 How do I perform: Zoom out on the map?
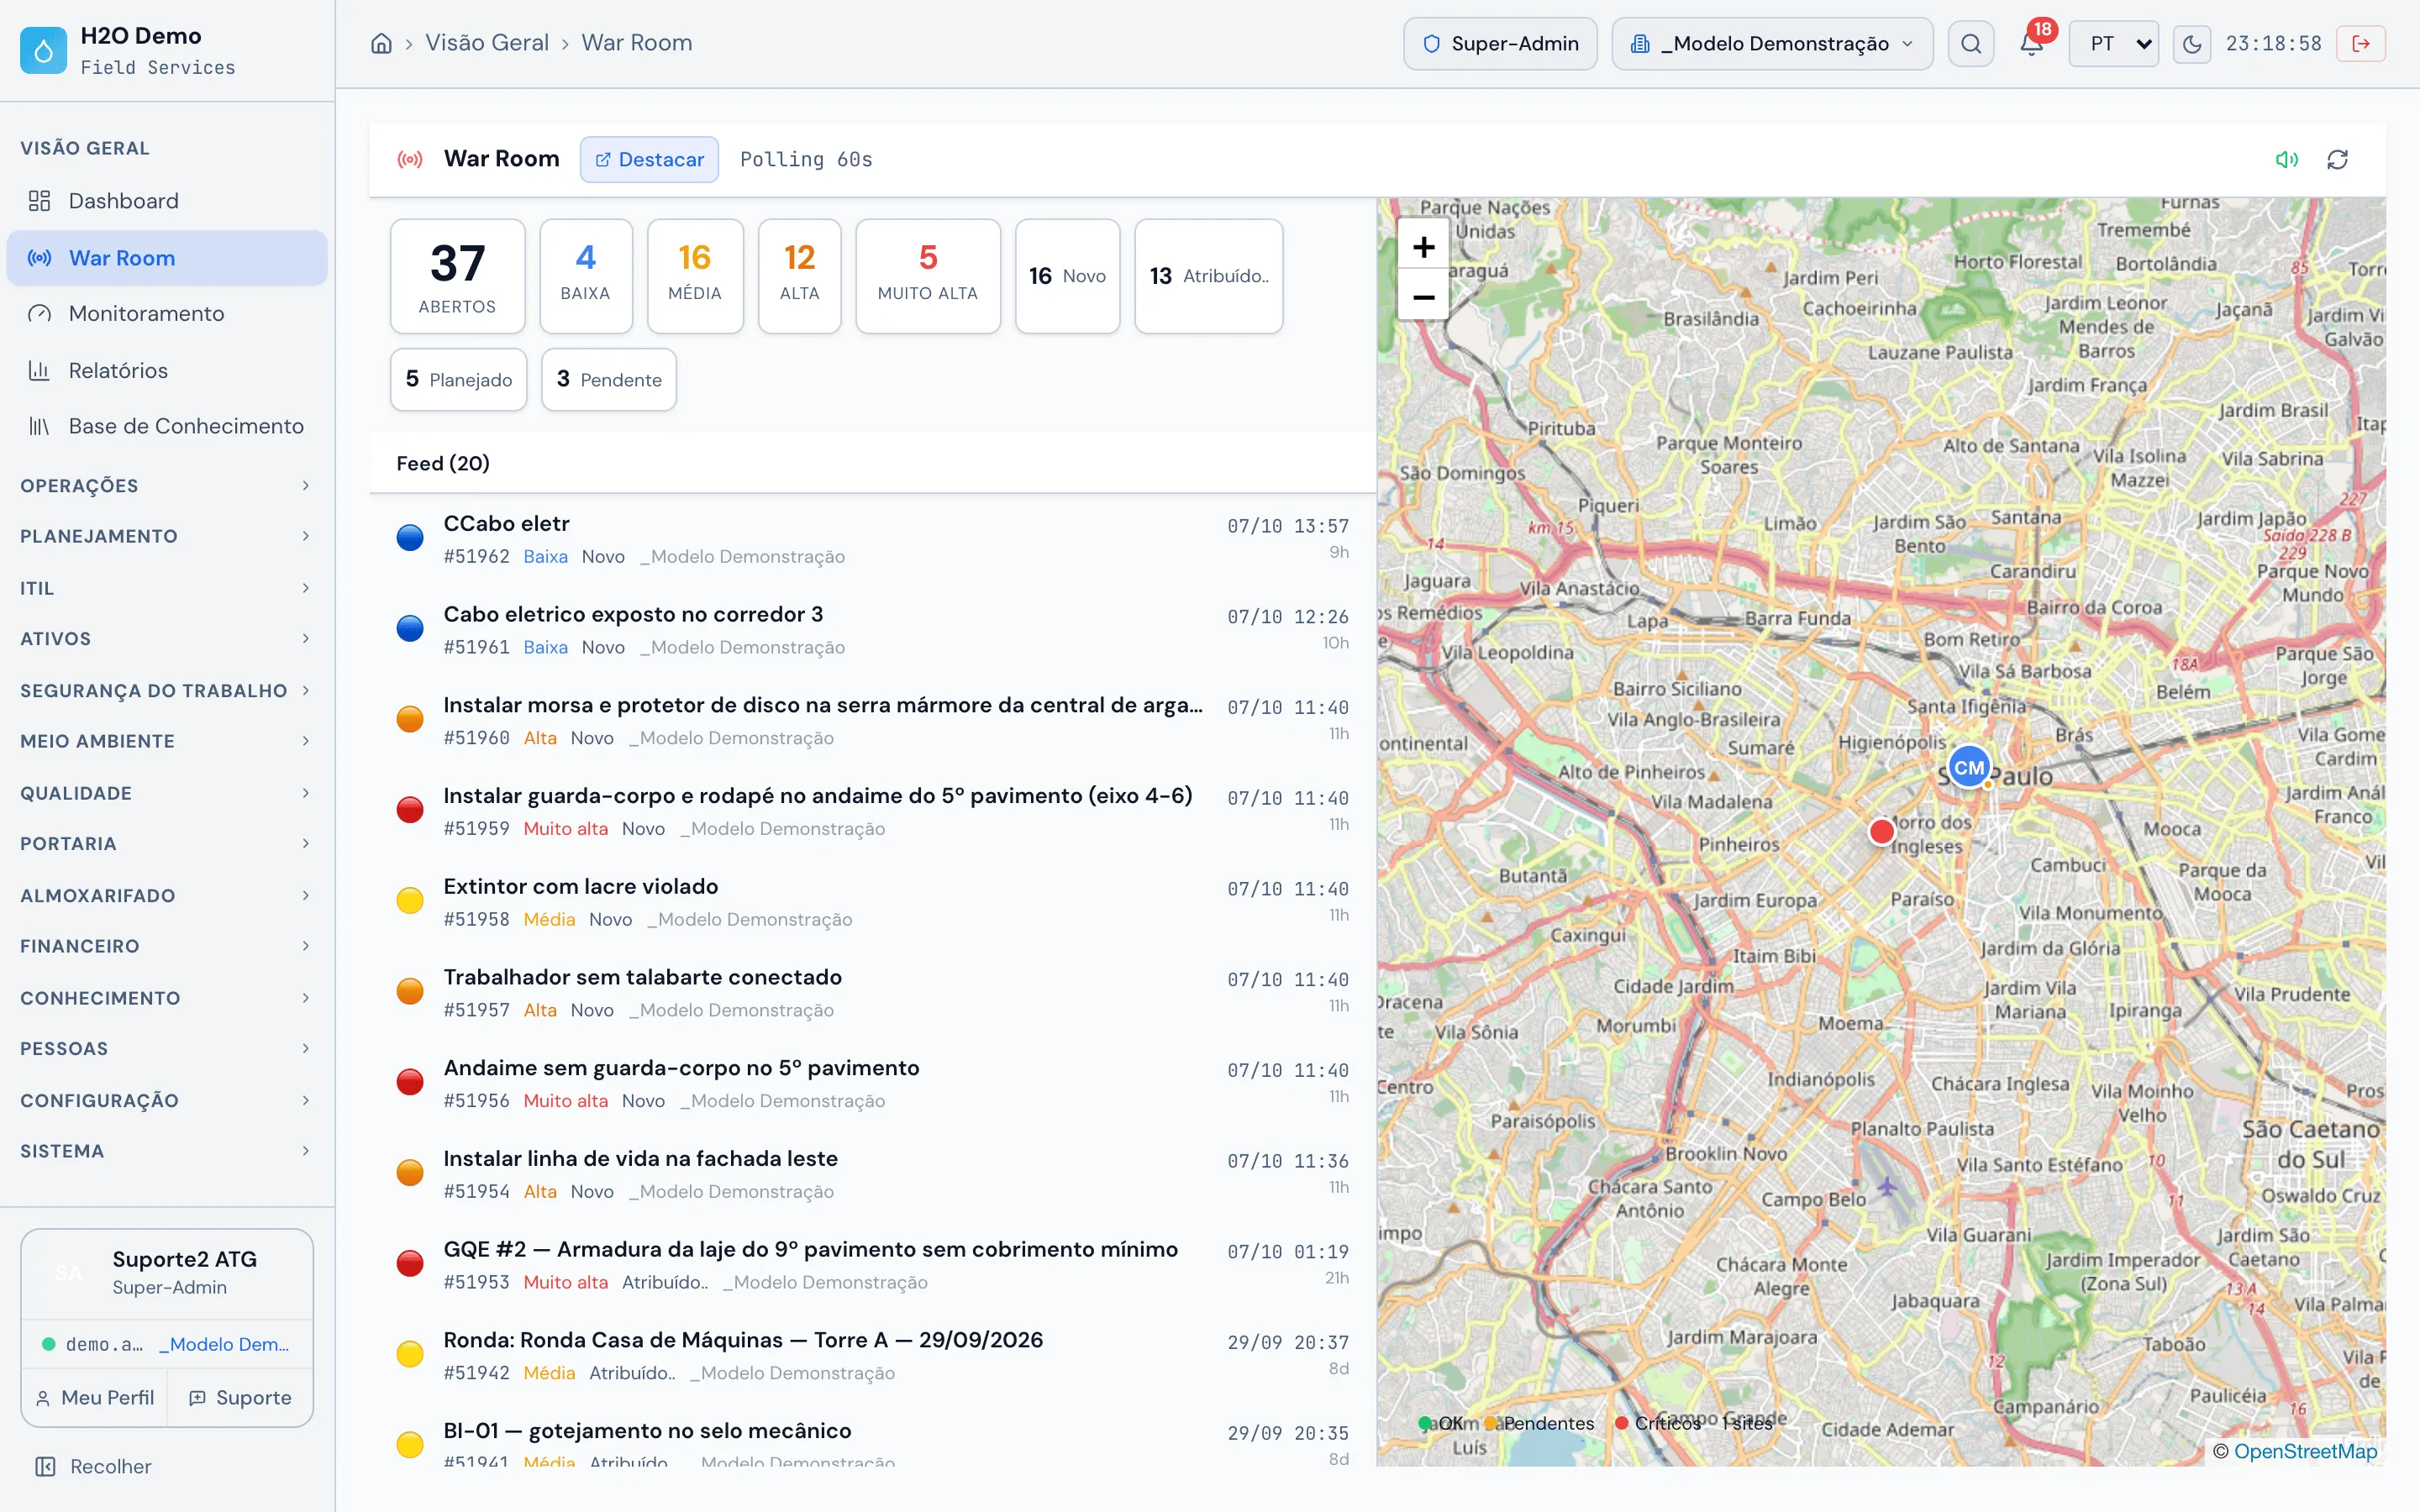[1423, 296]
